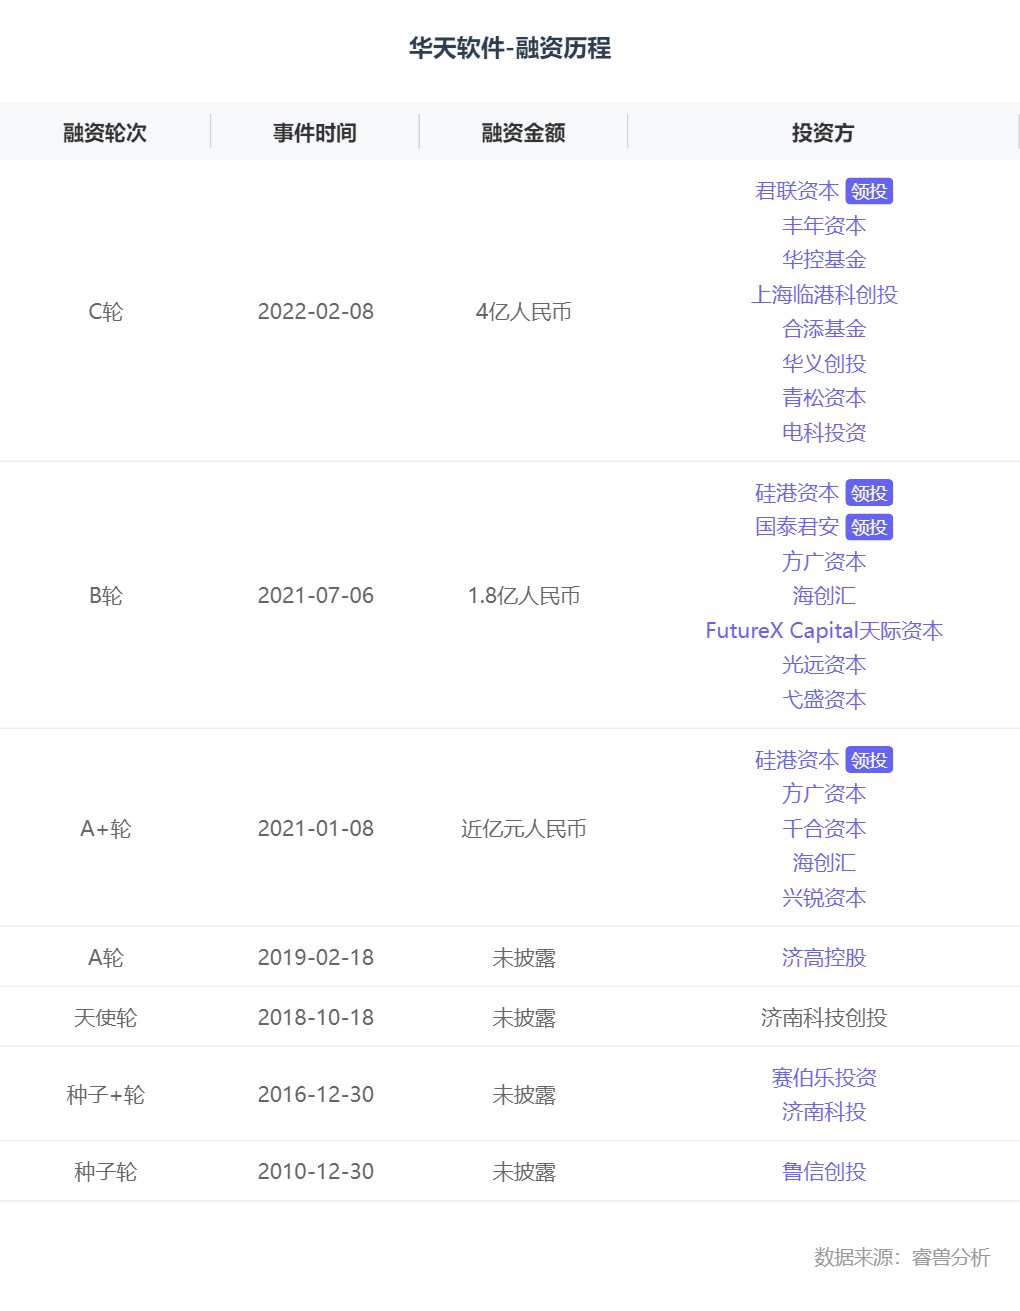This screenshot has width=1020, height=1311.
Task: Click the 青松资本 investor link
Action: [x=824, y=398]
